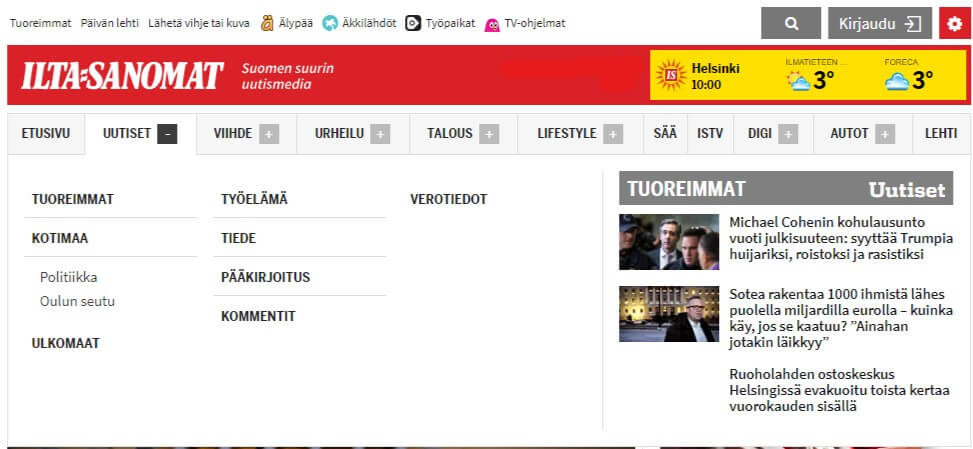
Task: Collapse the Uutiset menu with minus button
Action: click(x=168, y=133)
